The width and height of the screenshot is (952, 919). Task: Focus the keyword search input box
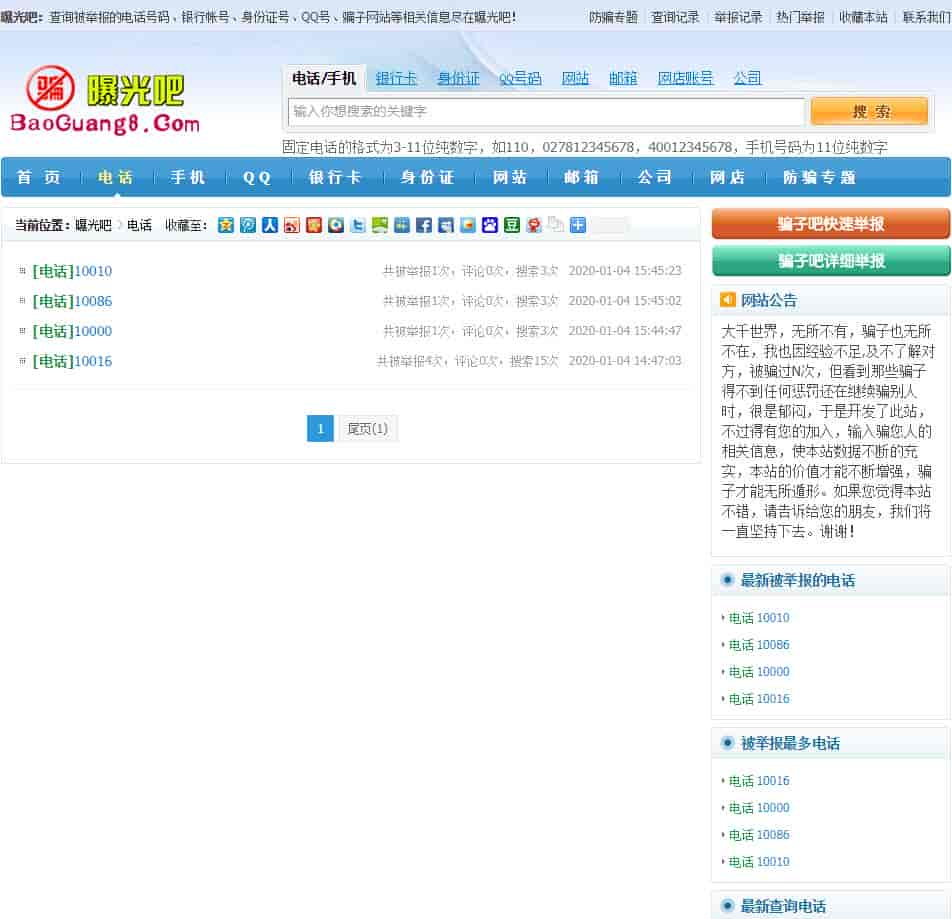(x=546, y=112)
